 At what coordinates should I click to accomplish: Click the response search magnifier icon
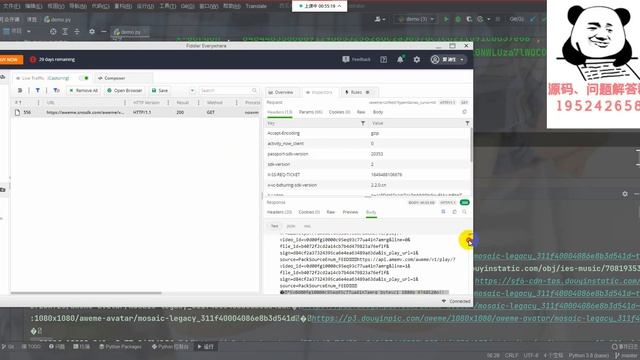click(x=464, y=212)
